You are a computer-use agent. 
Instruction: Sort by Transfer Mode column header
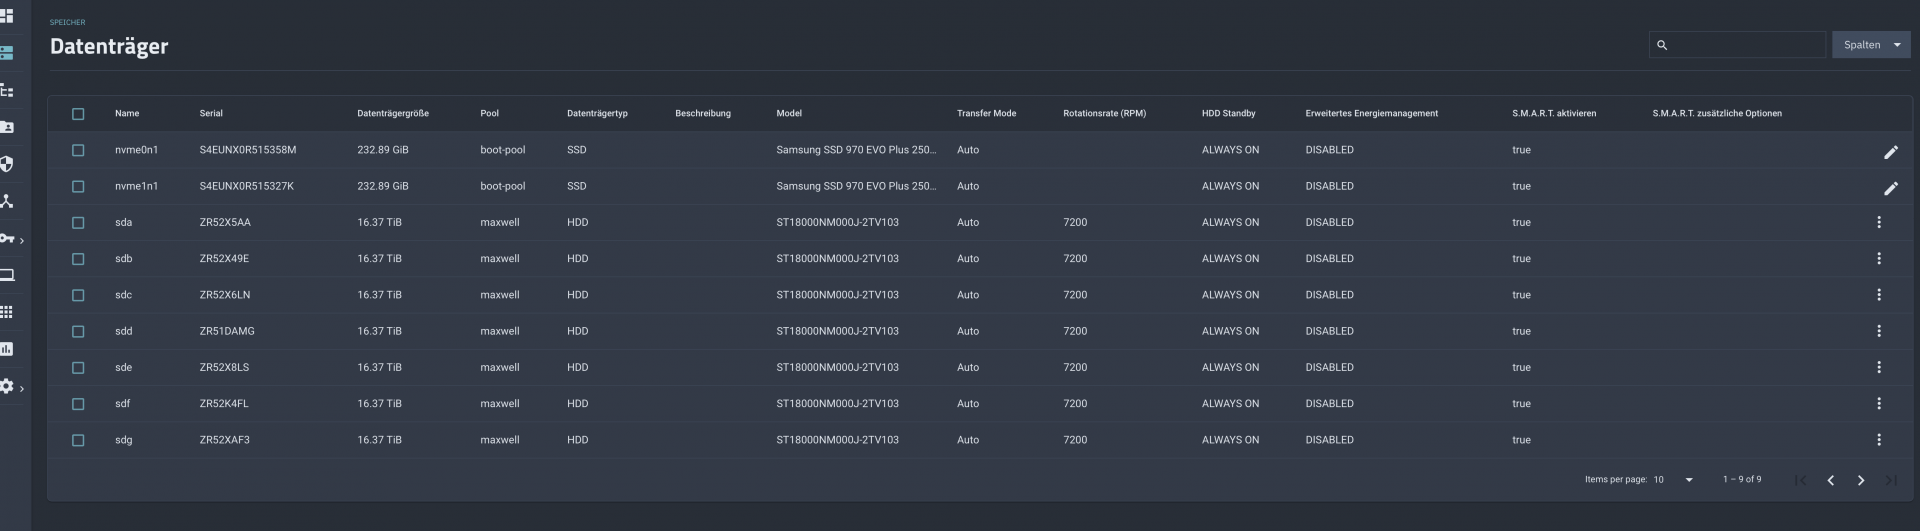[x=986, y=114]
